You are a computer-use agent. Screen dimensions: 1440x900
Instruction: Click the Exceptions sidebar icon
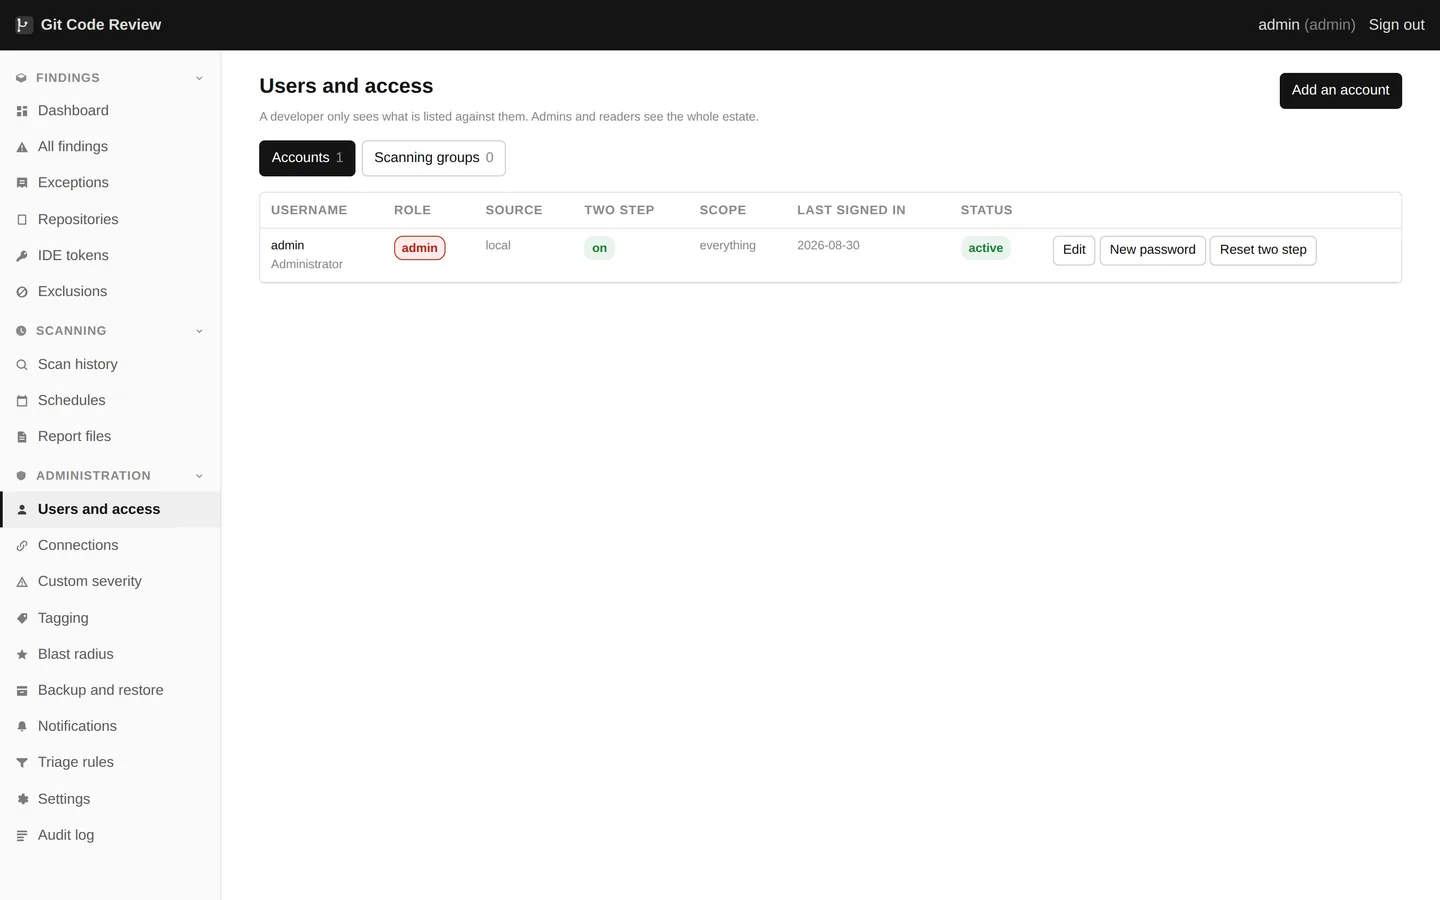coord(22,183)
